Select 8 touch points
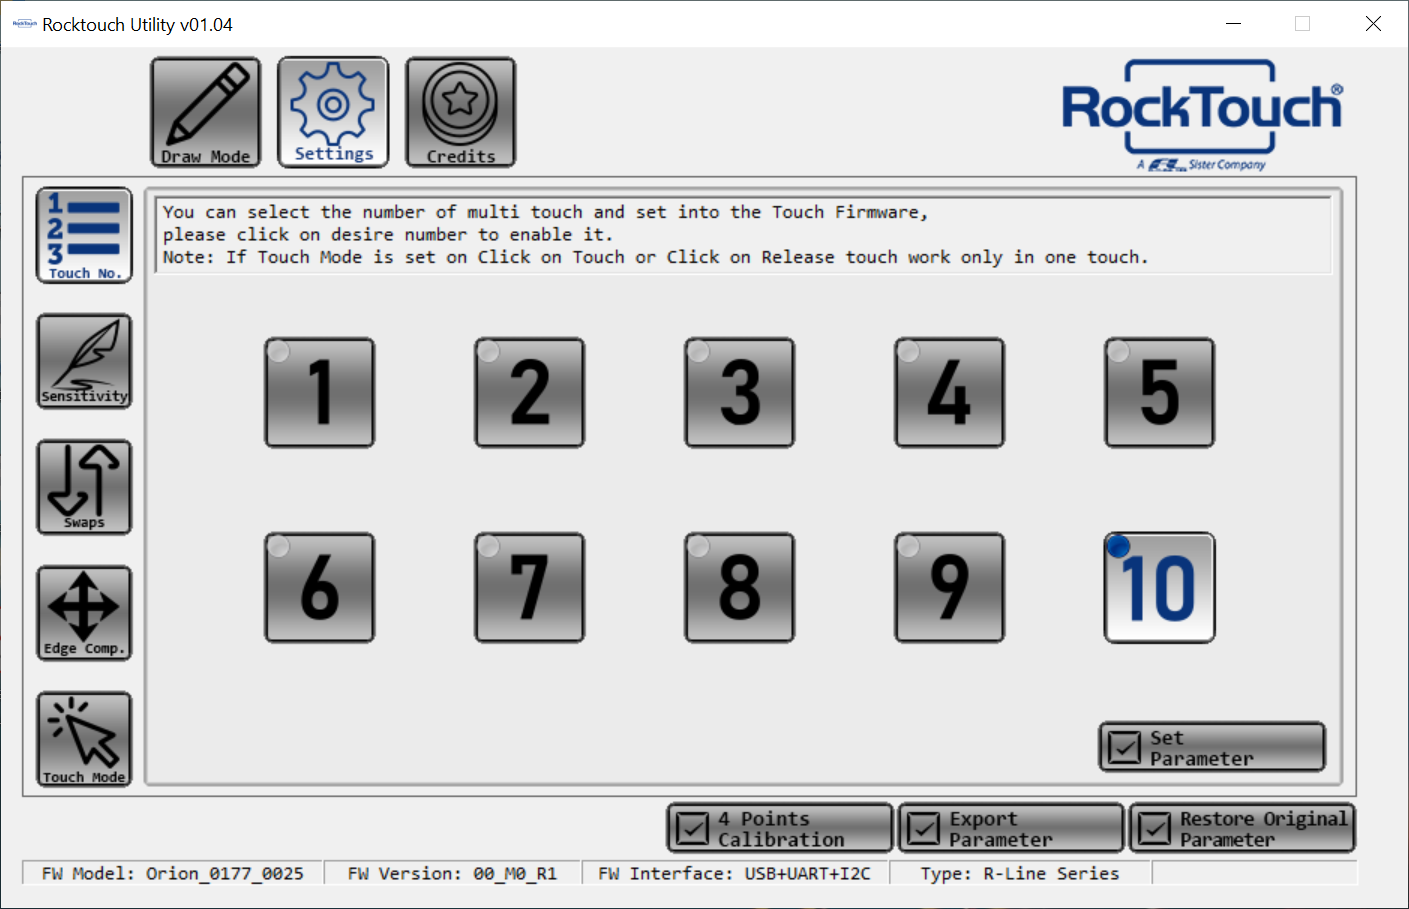1409x909 pixels. point(740,587)
